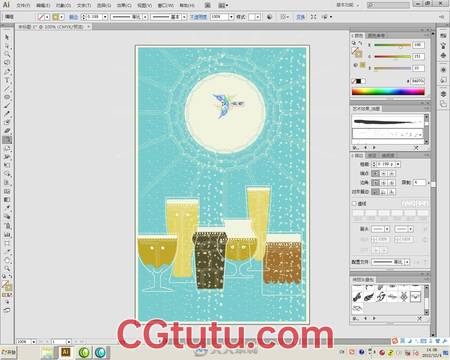Expand the opacity percentage dropdown
Image resolution: width=450 pixels, height=360 pixels.
(231, 17)
